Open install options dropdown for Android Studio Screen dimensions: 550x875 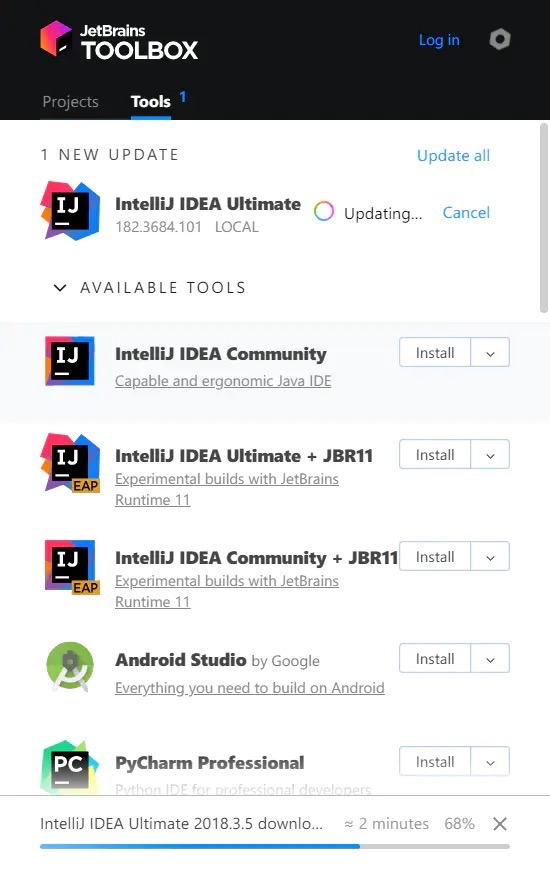[x=490, y=658]
